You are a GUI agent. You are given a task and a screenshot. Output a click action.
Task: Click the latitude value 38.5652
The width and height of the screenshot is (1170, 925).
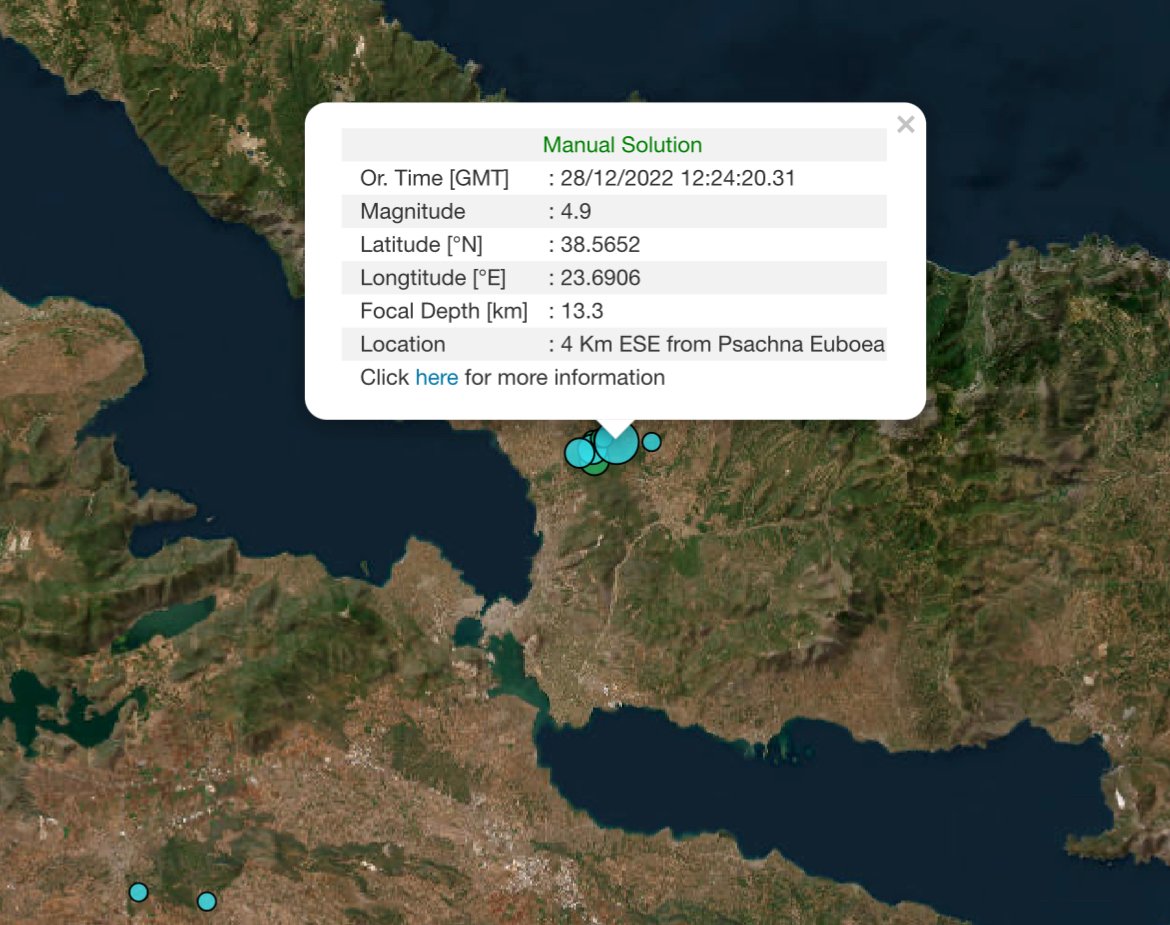coord(600,245)
